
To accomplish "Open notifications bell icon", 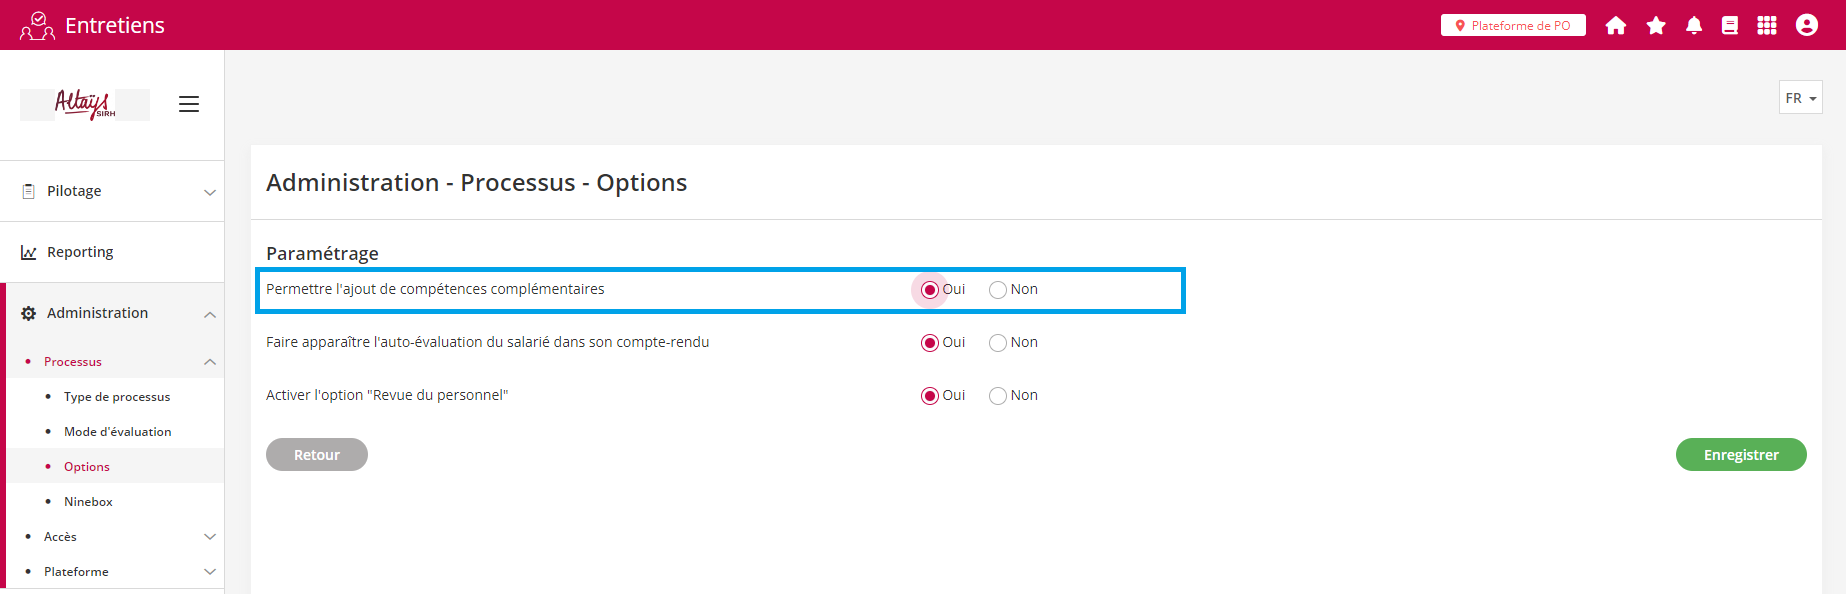I will click(1694, 26).
